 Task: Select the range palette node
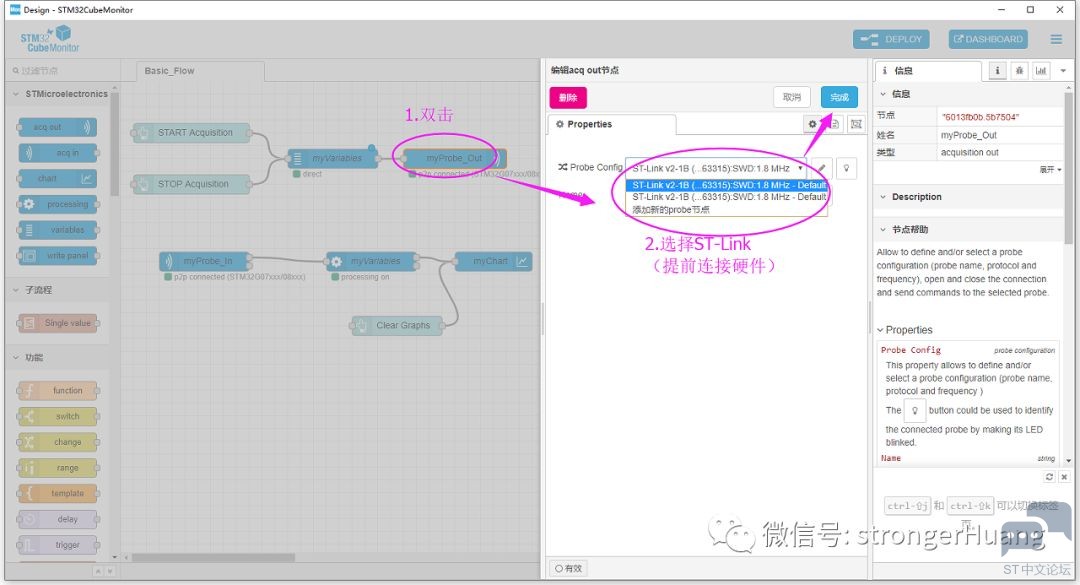(x=58, y=468)
